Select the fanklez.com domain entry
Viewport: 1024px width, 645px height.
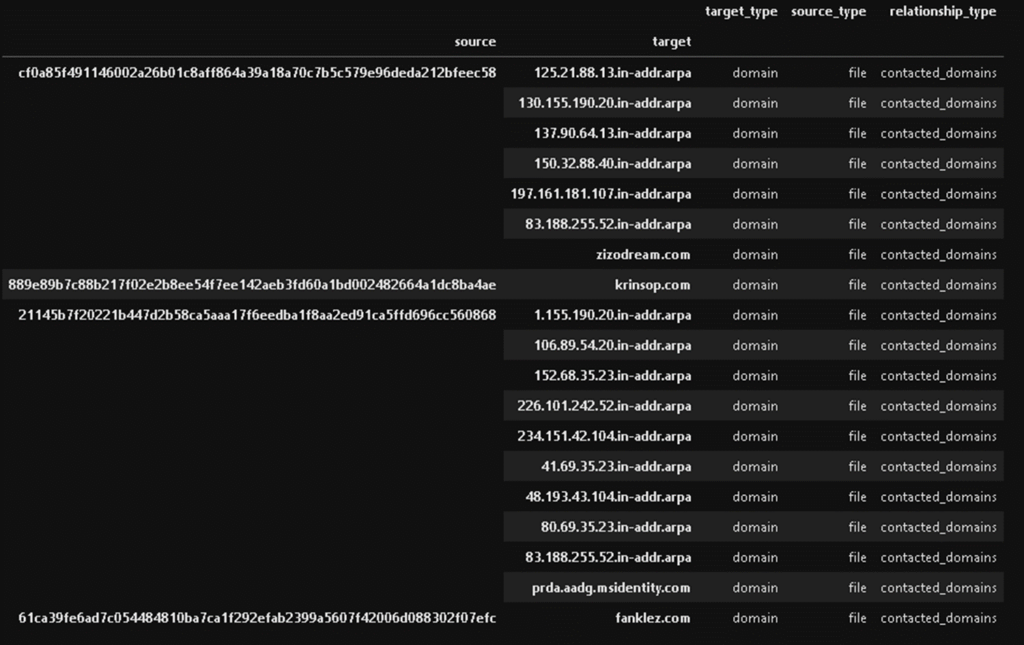click(653, 618)
